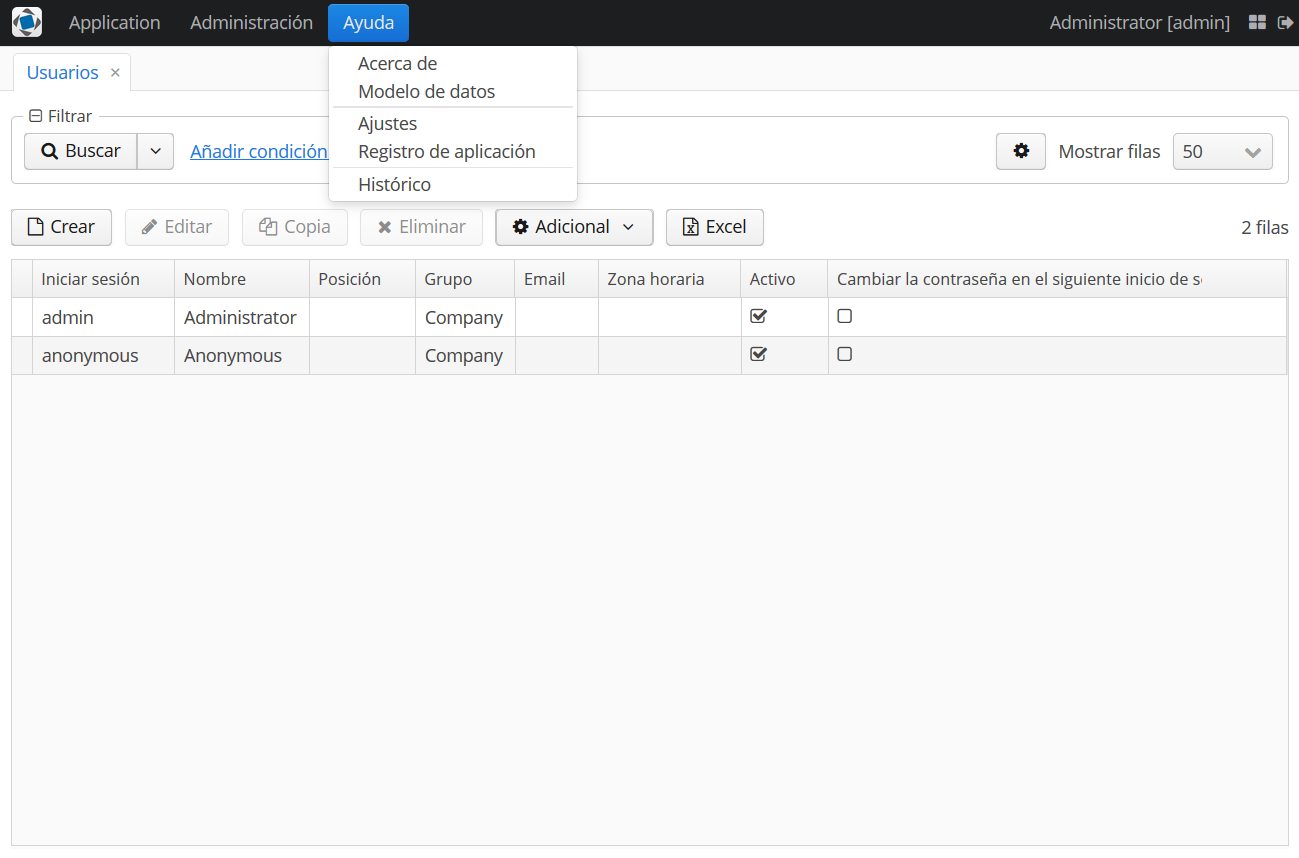Toggle Activo checkbox for anonymous user
This screenshot has height=858, width=1299.
[x=758, y=354]
